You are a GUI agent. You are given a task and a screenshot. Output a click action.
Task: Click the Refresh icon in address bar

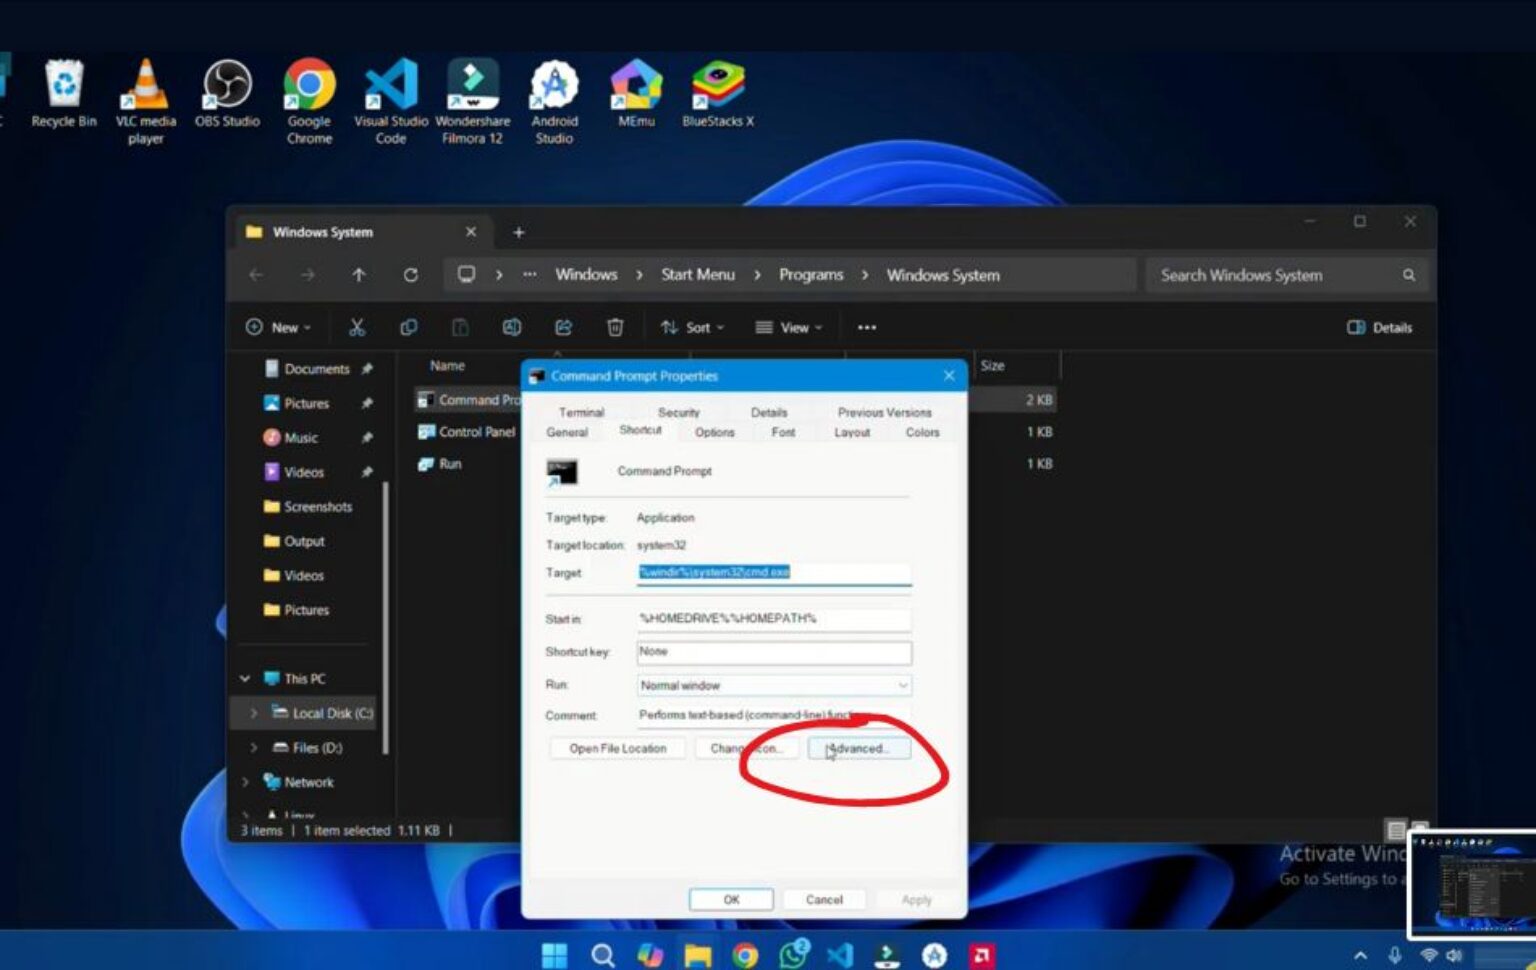[x=411, y=275]
